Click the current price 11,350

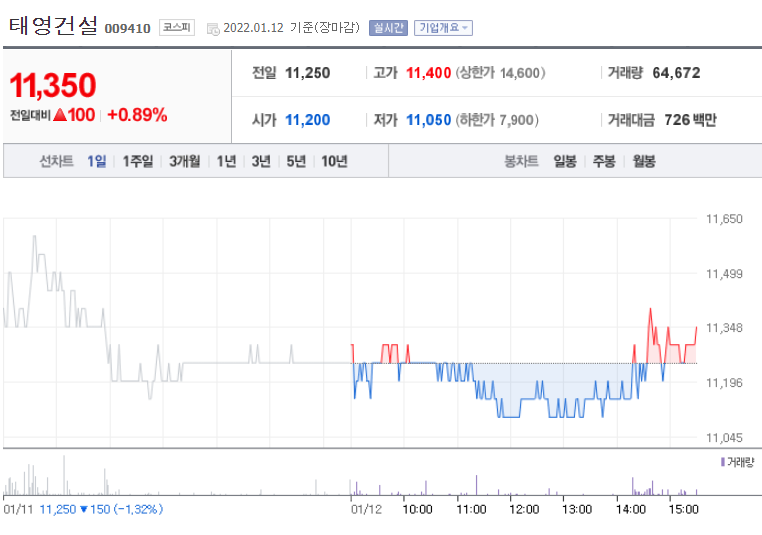tap(53, 86)
